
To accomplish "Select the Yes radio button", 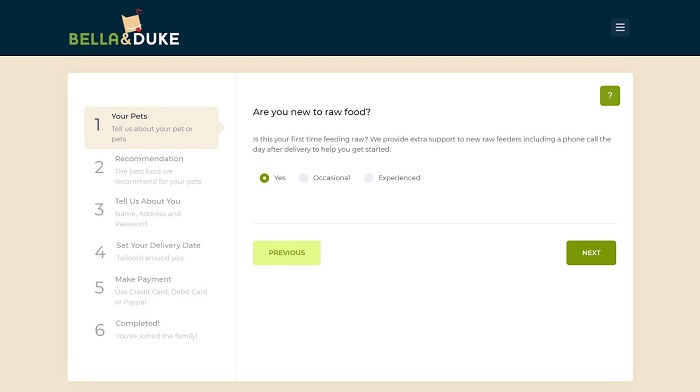I will coord(264,178).
